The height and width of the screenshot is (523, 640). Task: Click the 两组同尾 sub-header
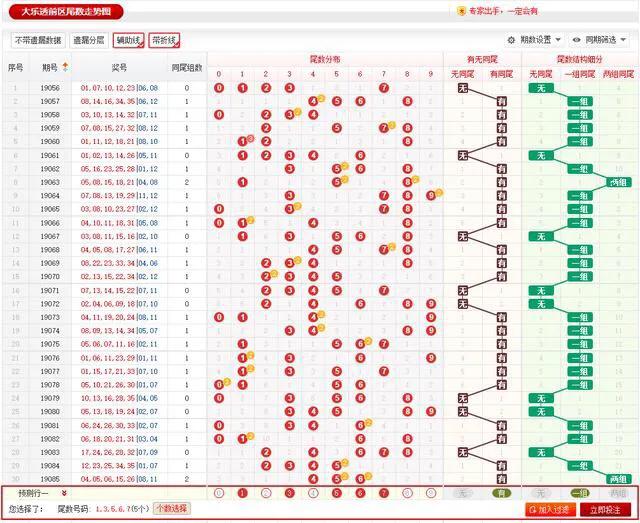point(618,74)
